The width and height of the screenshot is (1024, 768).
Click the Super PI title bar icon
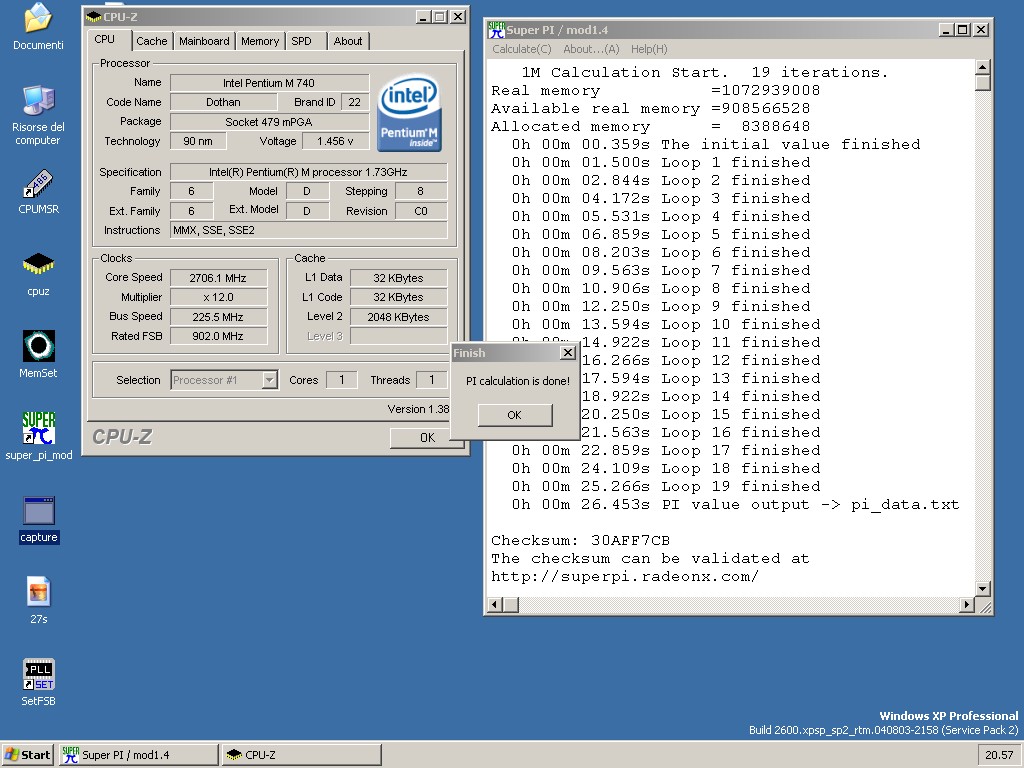(x=496, y=30)
